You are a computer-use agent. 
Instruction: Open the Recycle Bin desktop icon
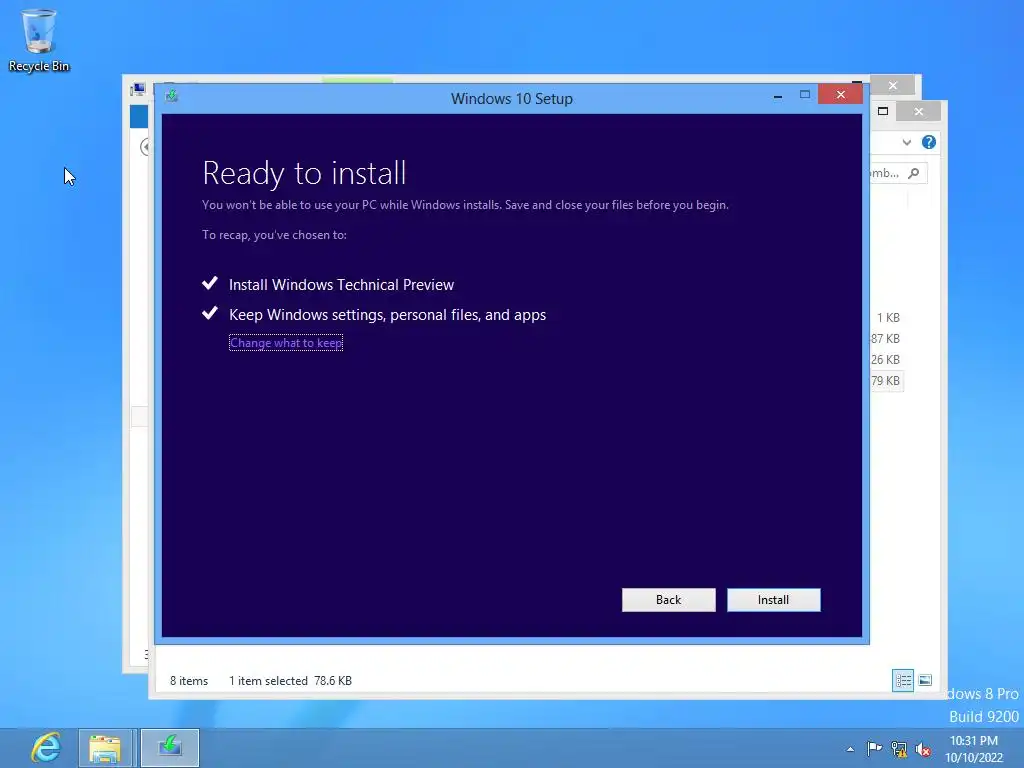click(39, 40)
